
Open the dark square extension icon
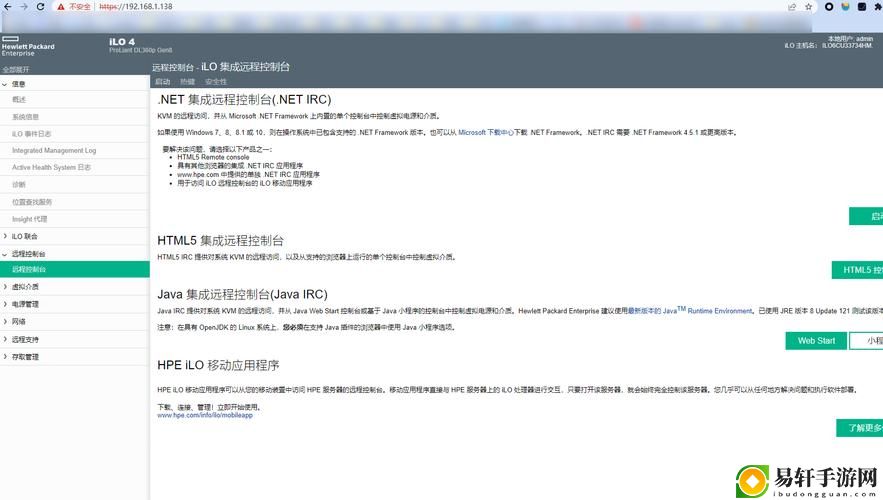tap(862, 7)
